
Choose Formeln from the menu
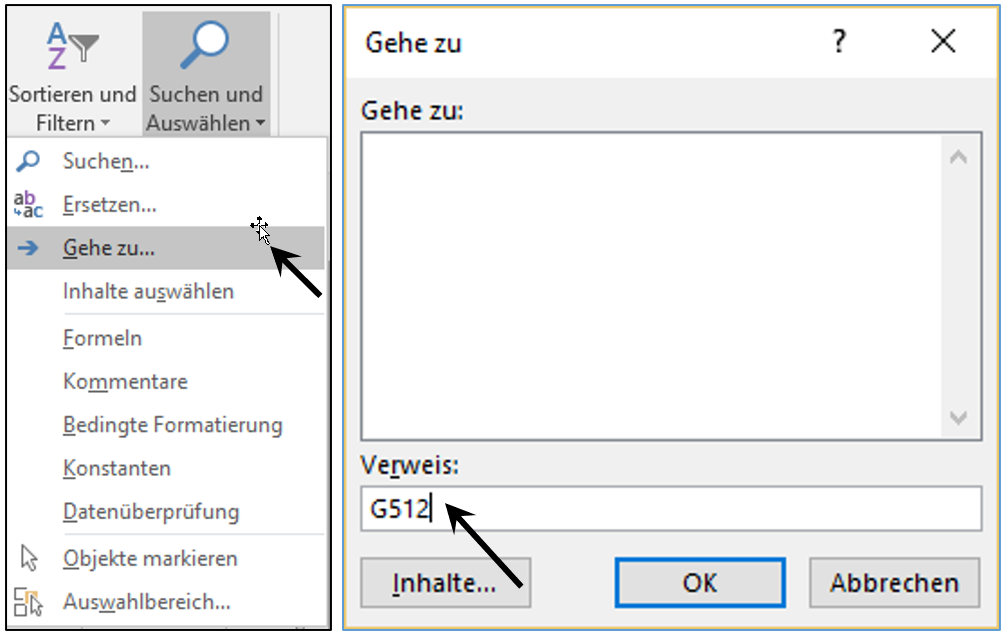coord(102,338)
